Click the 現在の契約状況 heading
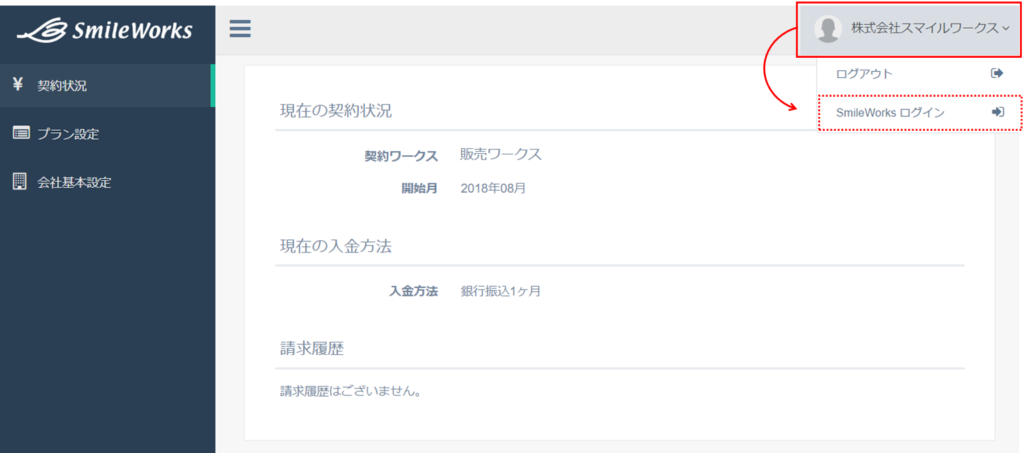This screenshot has height=453, width=1024. [336, 110]
